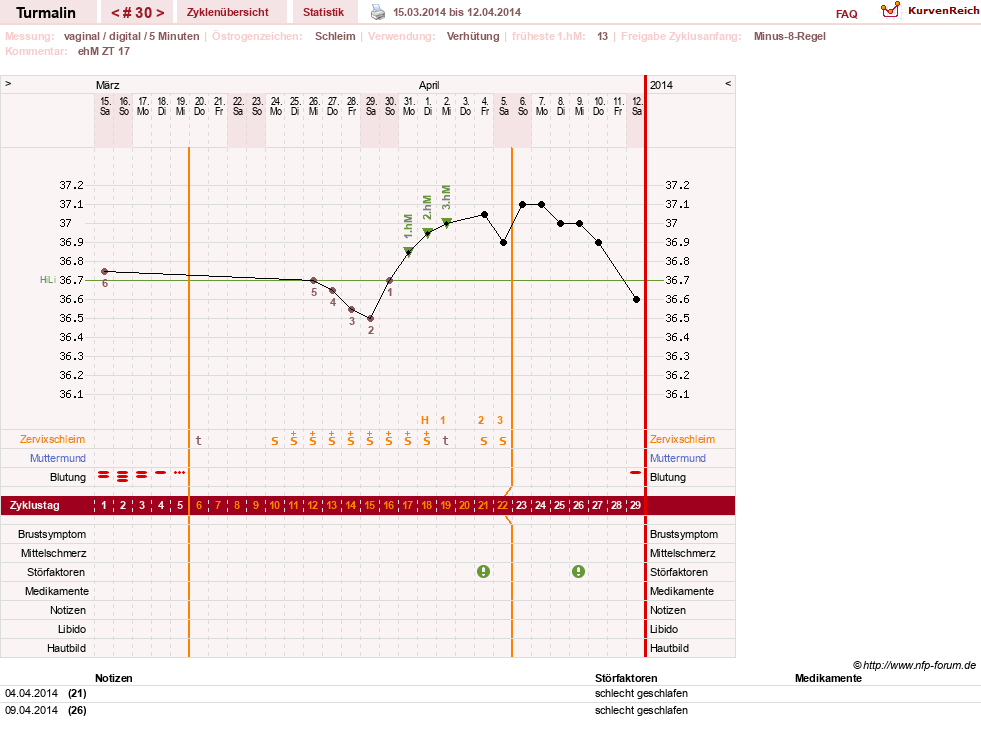Click the '2014' year label
This screenshot has height=737, width=981.
coord(661,85)
